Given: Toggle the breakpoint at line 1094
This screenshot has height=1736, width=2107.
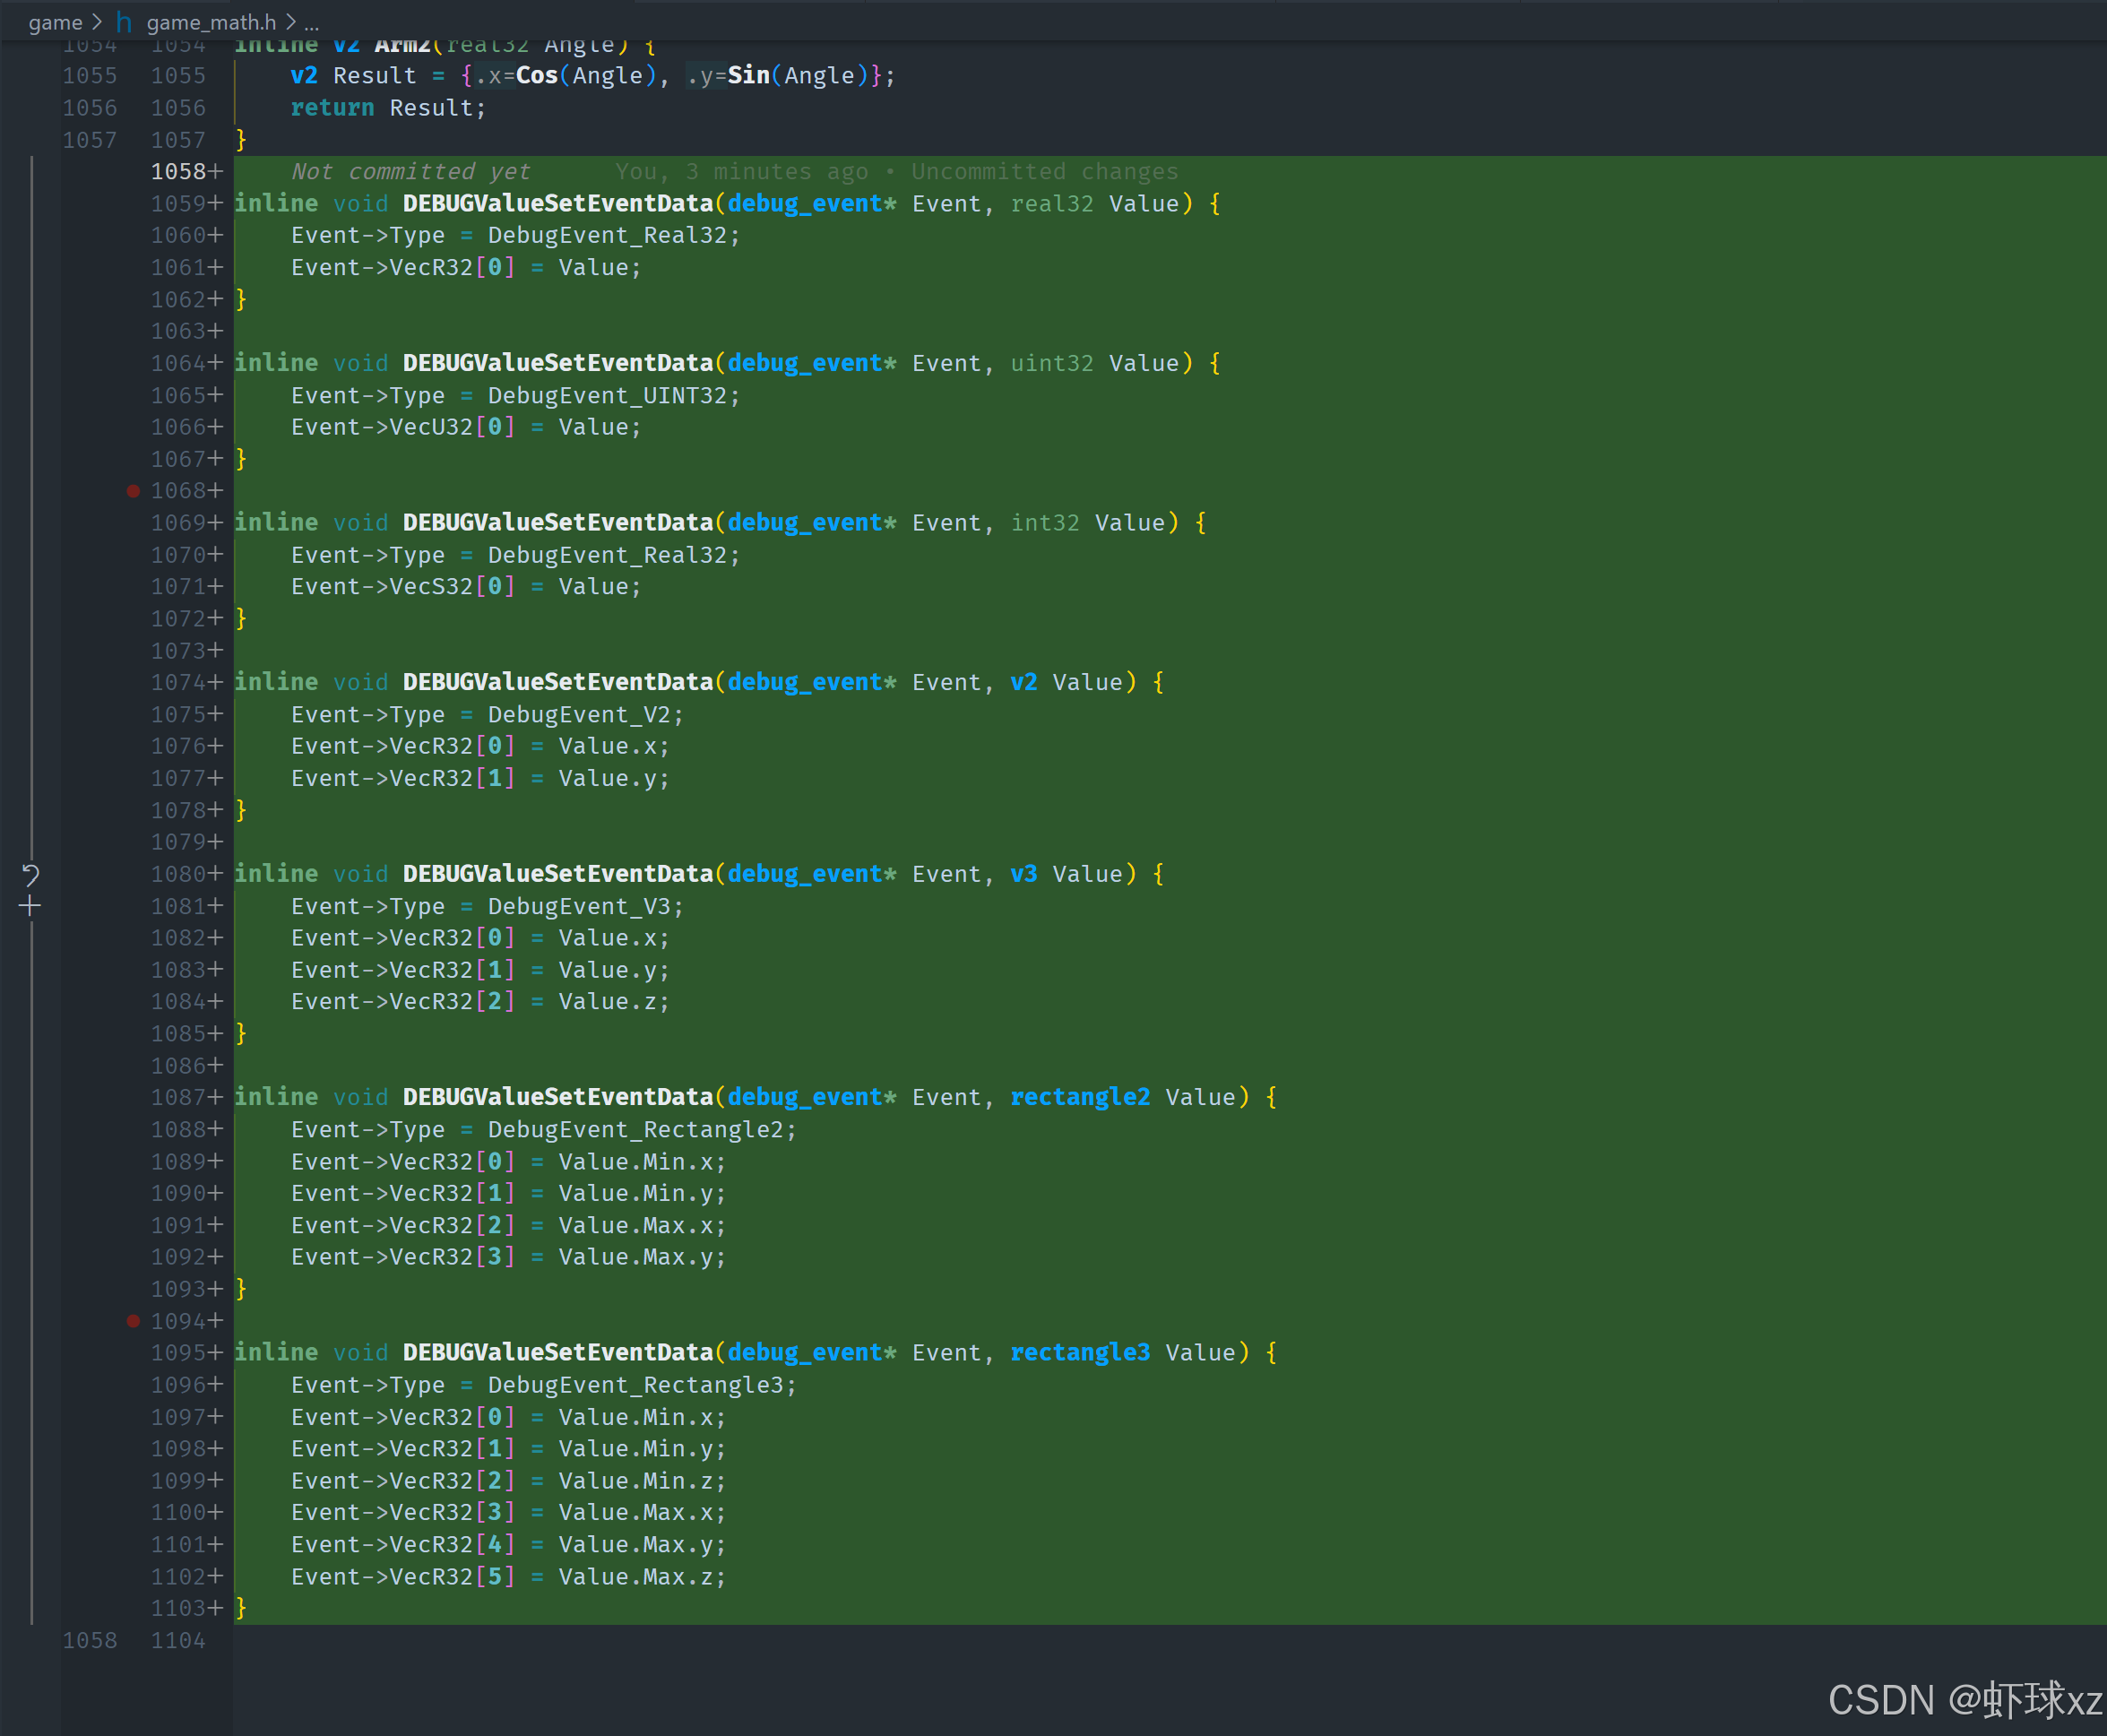Looking at the screenshot, I should (x=133, y=1321).
